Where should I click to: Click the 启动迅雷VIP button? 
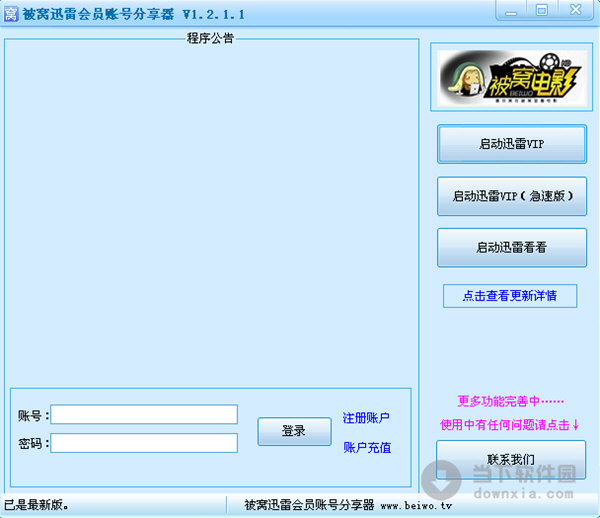pyautogui.click(x=512, y=144)
